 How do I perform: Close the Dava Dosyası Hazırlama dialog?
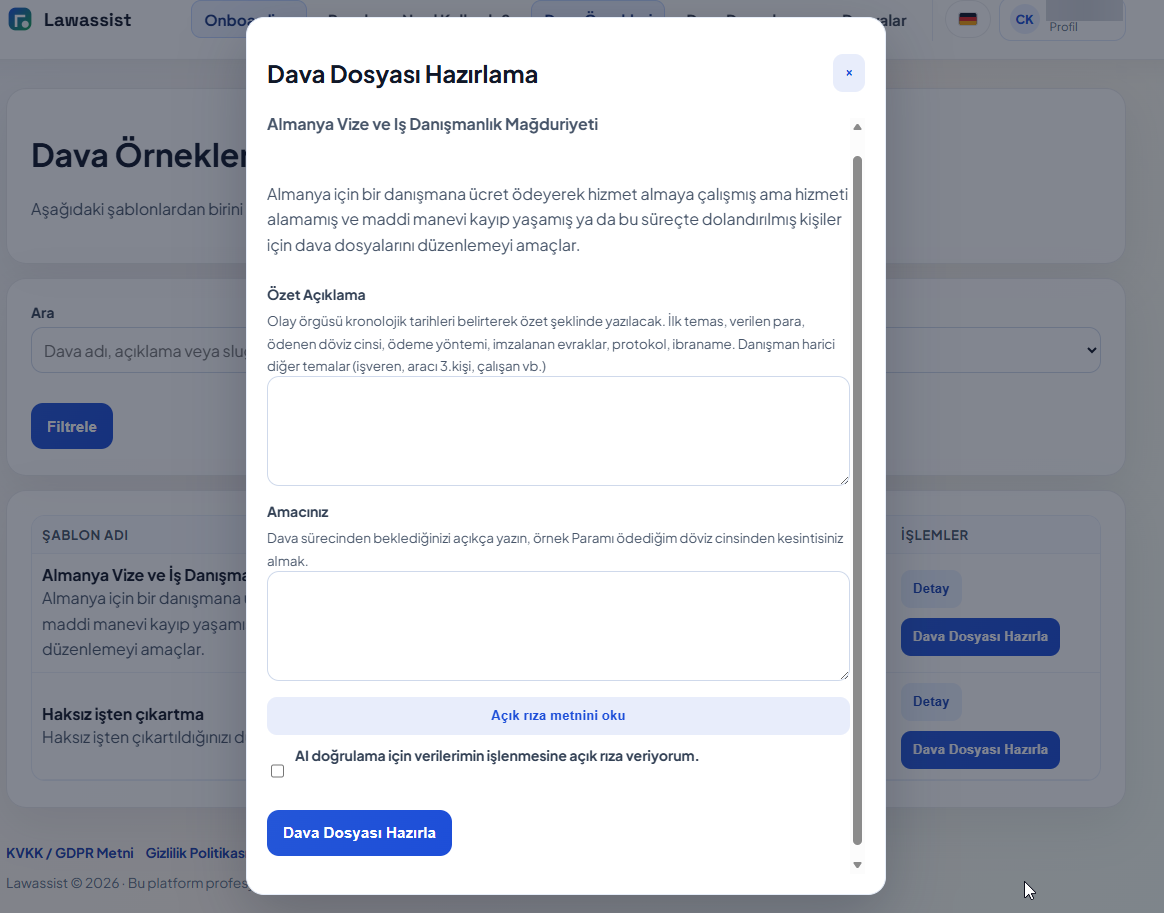click(x=848, y=73)
